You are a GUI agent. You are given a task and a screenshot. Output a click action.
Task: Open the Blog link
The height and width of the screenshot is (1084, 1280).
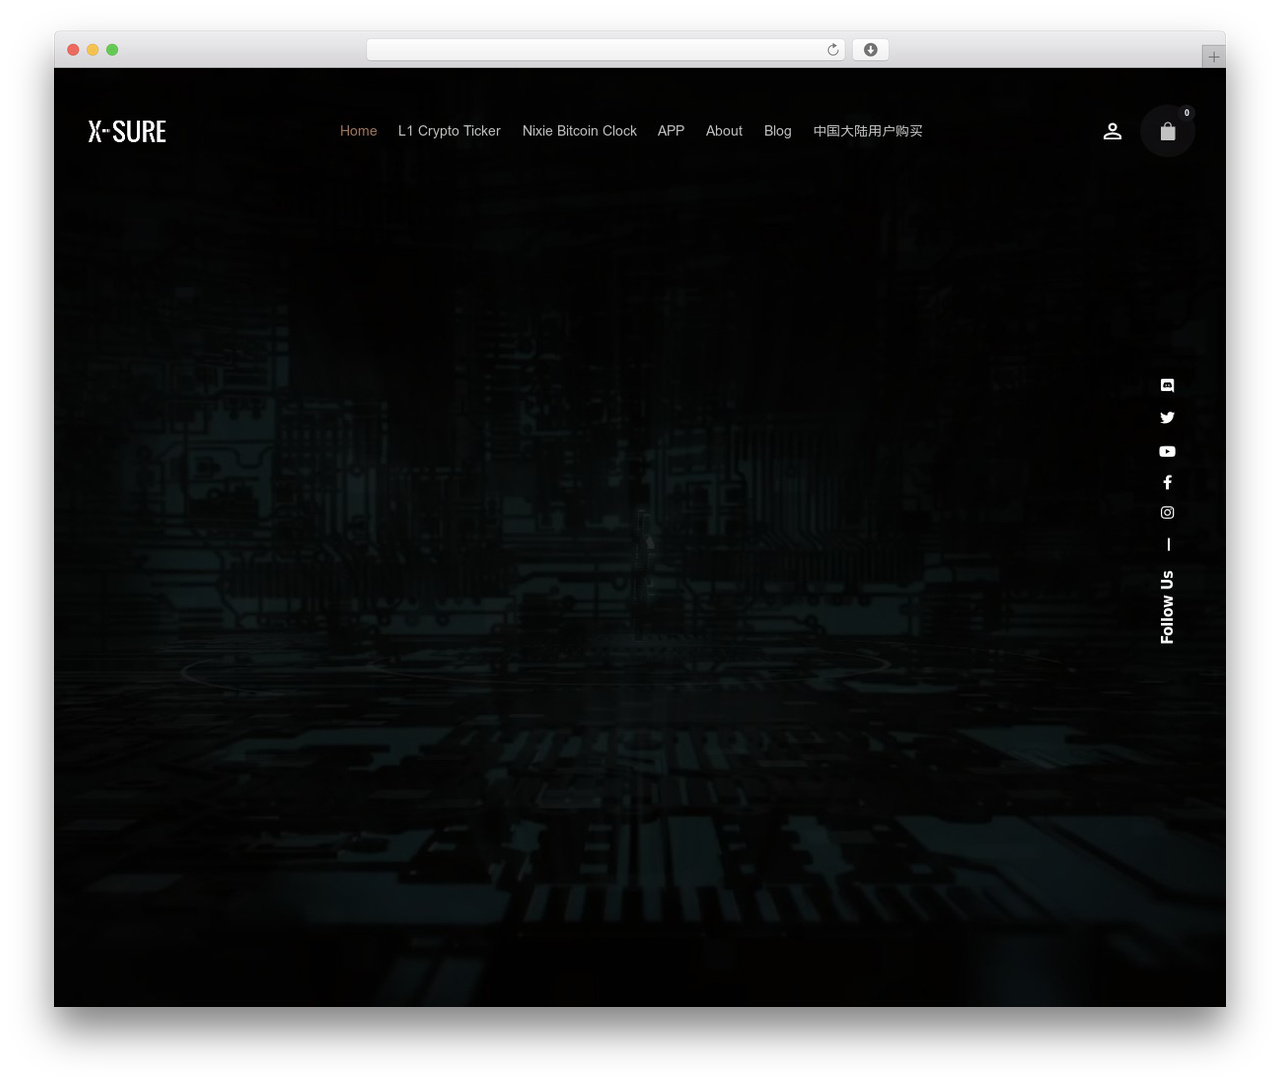[x=777, y=131]
